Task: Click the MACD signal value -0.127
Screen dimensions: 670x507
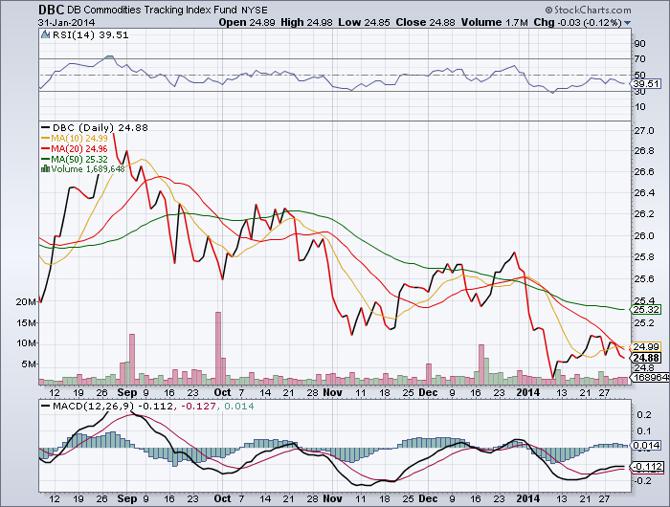Action: [199, 406]
